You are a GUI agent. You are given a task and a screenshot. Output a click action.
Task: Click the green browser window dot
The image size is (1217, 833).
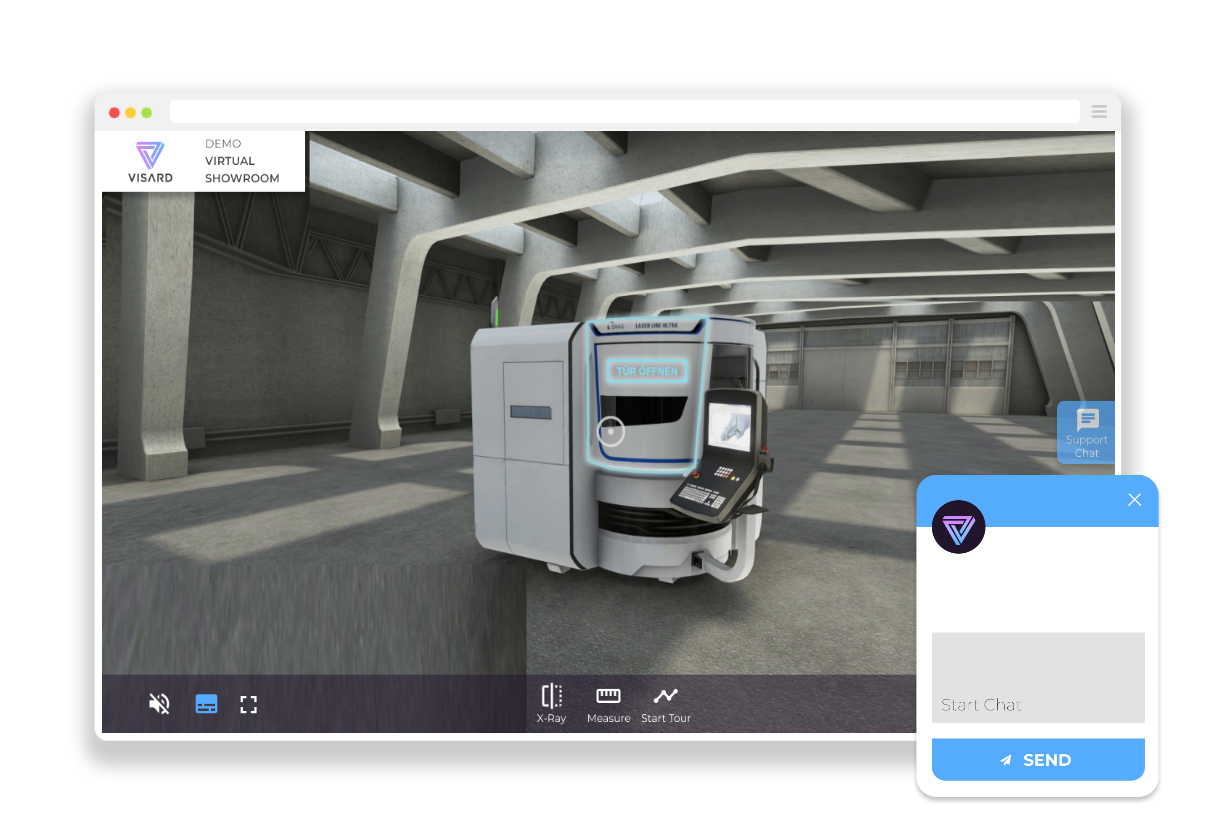(x=147, y=113)
